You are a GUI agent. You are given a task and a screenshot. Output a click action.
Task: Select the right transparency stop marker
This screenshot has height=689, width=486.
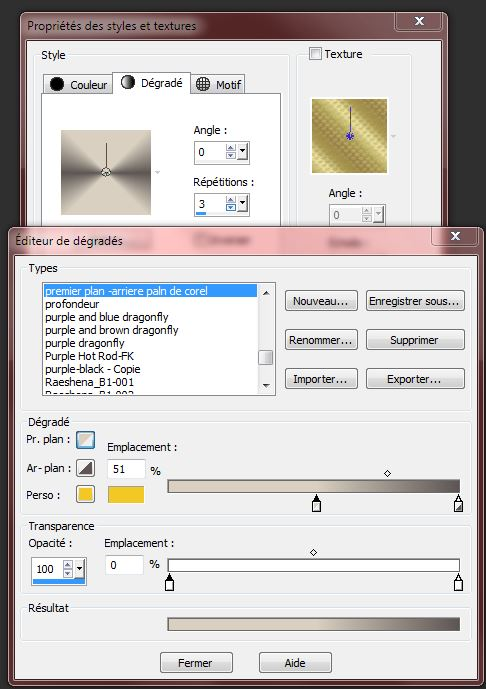[x=458, y=583]
